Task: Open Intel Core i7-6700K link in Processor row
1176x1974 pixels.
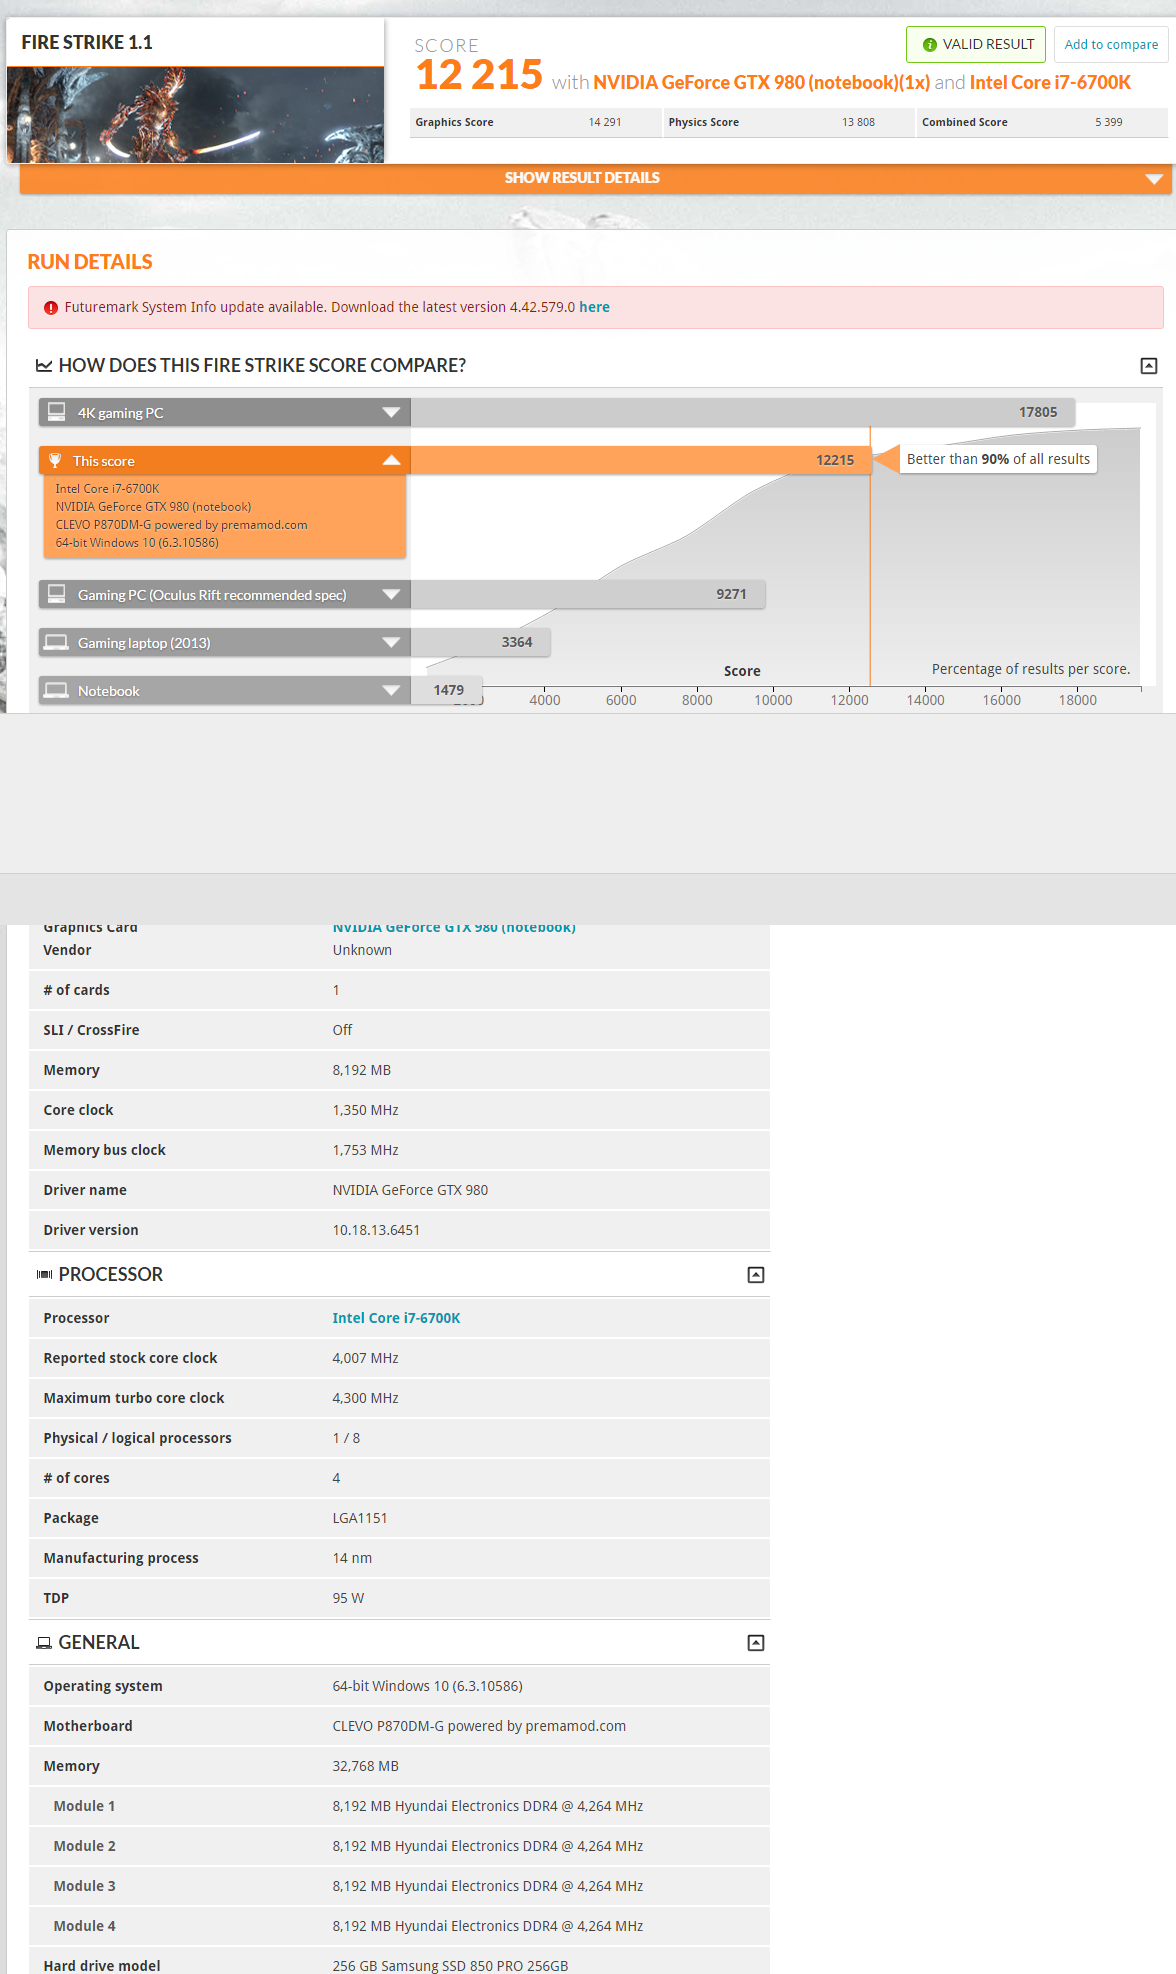Action: 396,1318
